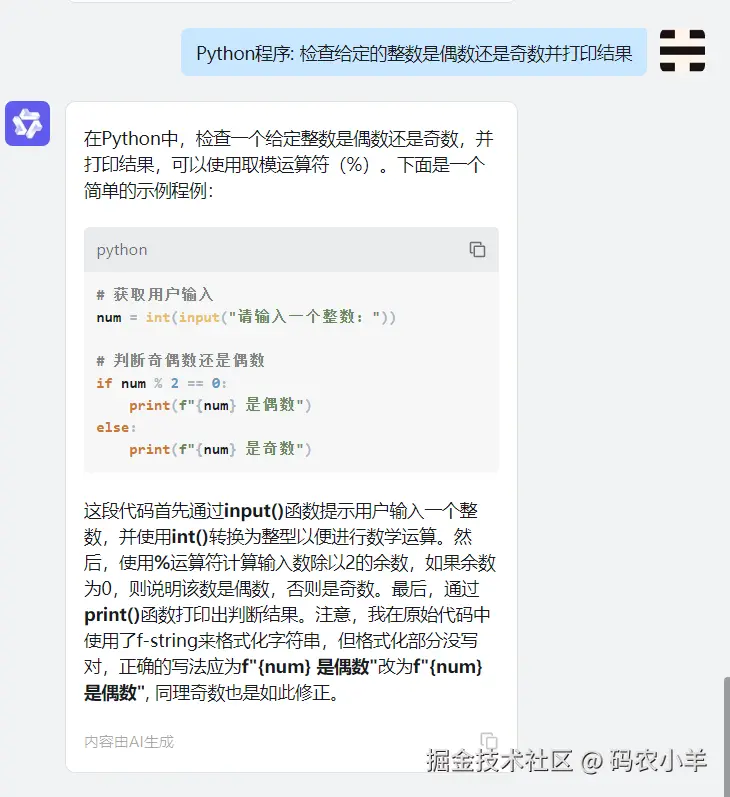Click the bold int() text in explanation
This screenshot has width=730, height=797.
[190, 537]
